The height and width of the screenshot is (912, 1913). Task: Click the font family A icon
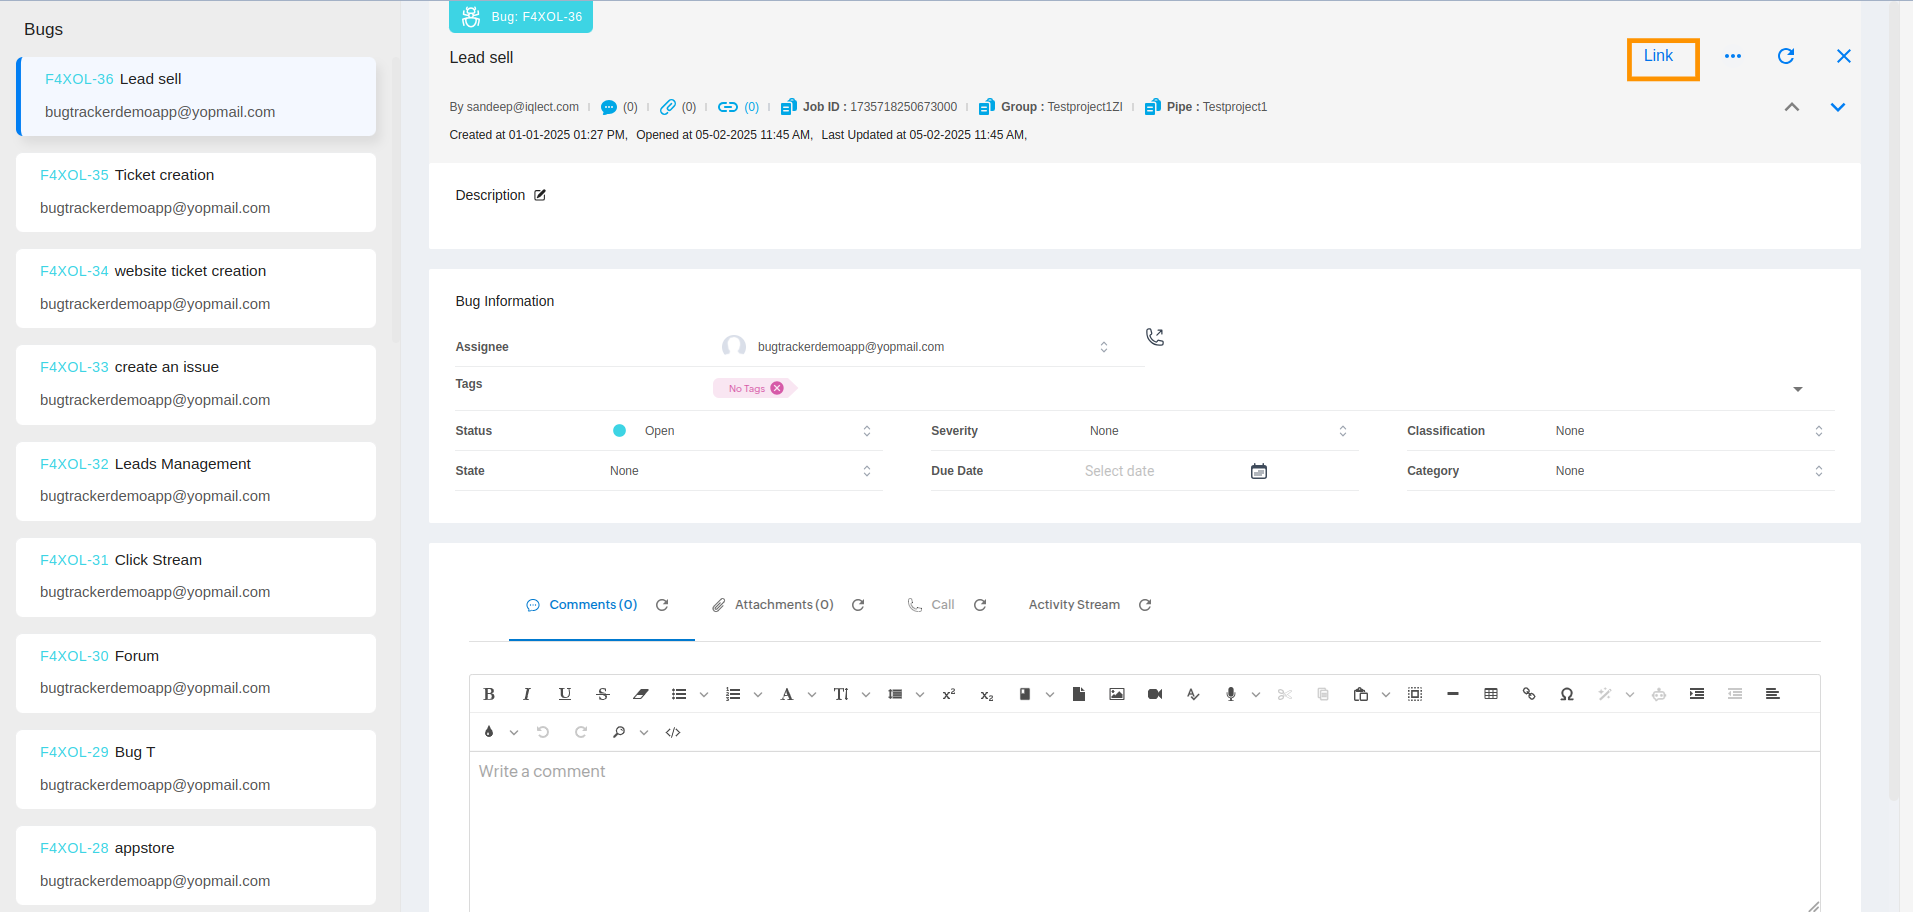tap(787, 694)
